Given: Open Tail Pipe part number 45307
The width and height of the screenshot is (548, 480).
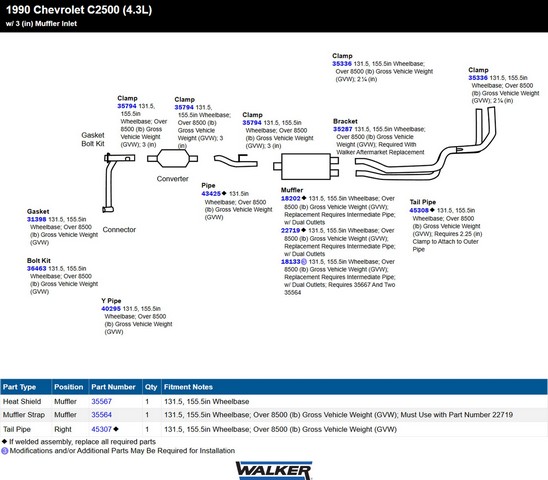Looking at the screenshot, I should [x=101, y=429].
